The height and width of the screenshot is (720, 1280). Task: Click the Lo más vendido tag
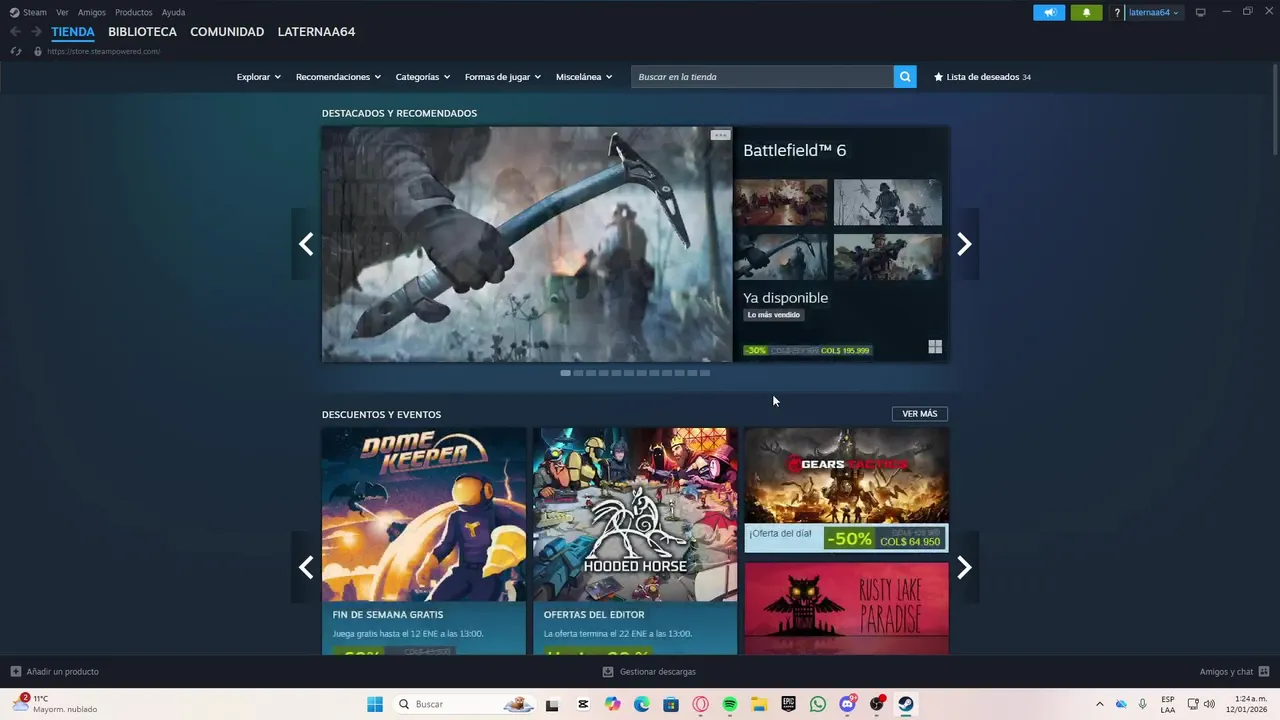774,315
